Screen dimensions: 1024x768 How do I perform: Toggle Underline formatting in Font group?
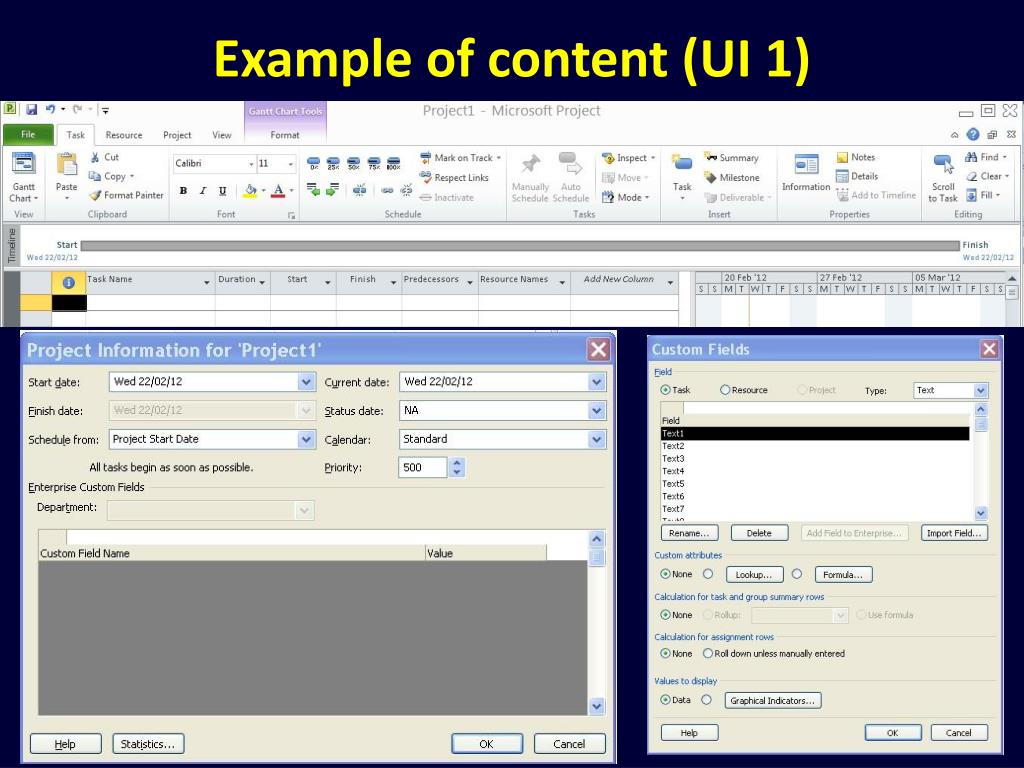[x=223, y=191]
